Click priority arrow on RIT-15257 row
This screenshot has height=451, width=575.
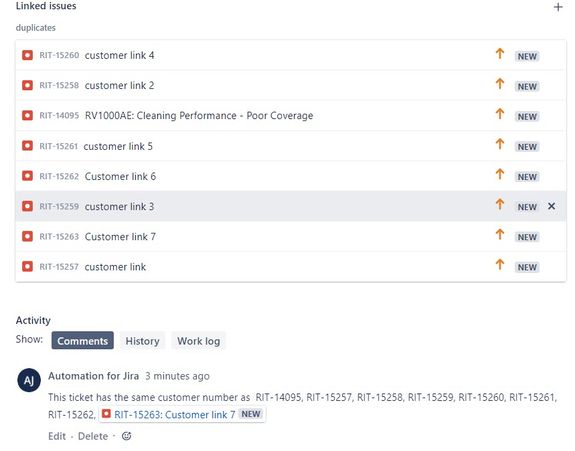tap(500, 264)
